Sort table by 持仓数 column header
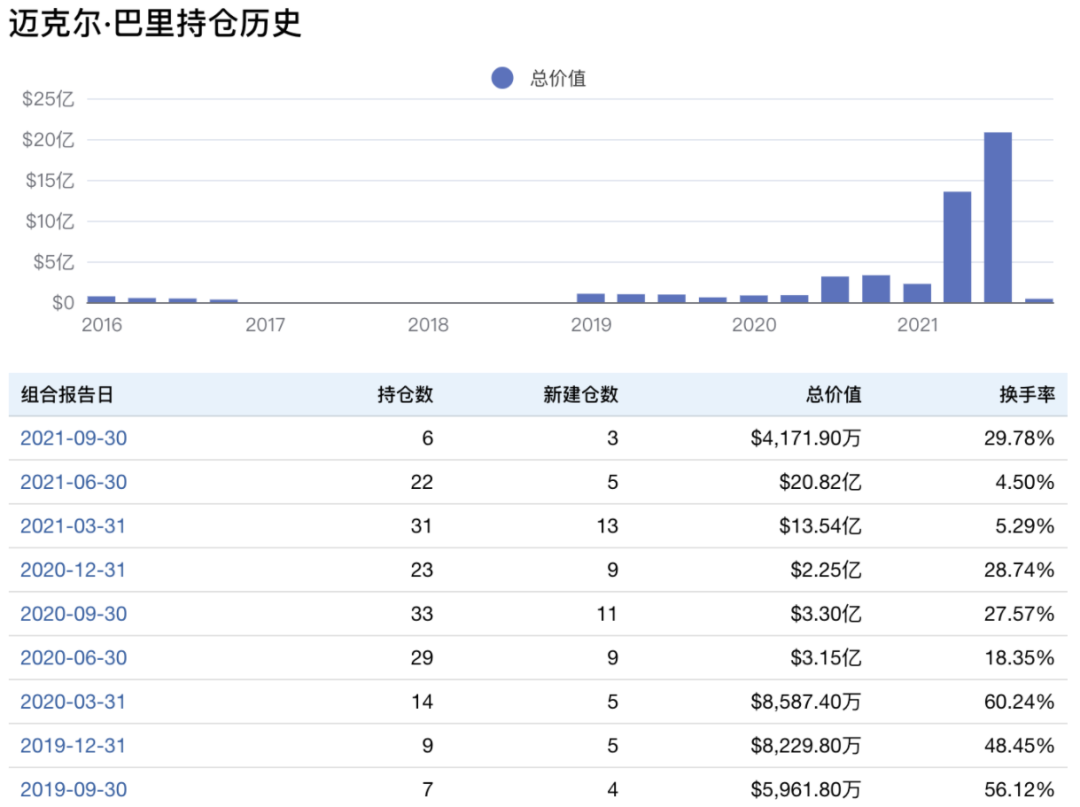This screenshot has width=1080, height=807. 405,395
